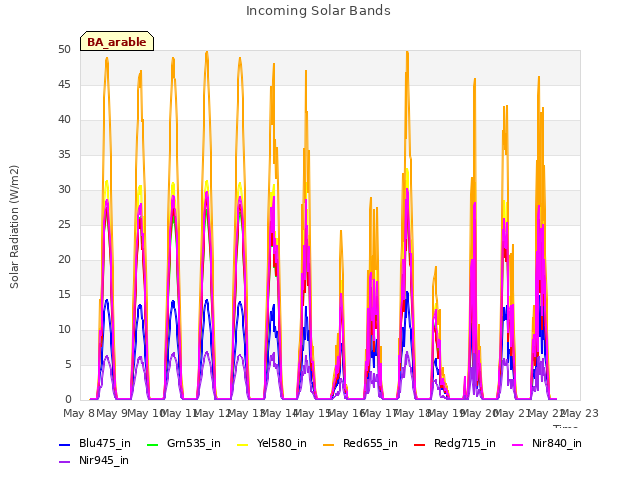Click the green Grn535_in legend swatch
This screenshot has height=480, width=640.
click(x=152, y=444)
